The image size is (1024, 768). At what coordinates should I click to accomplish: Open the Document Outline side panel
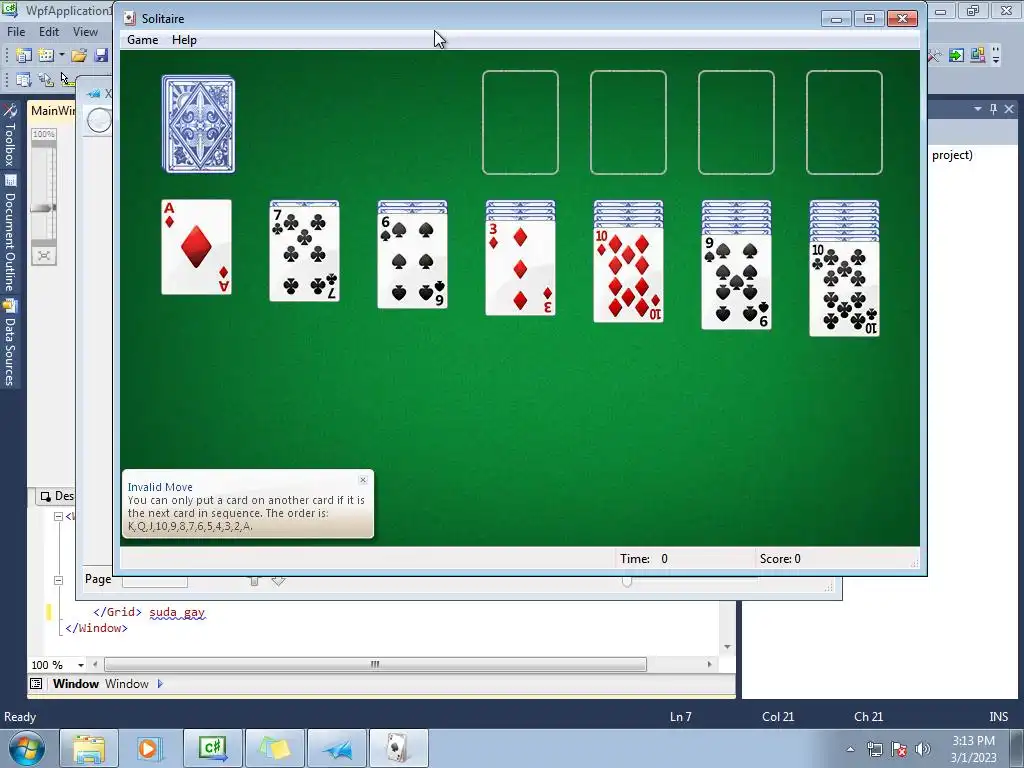pyautogui.click(x=10, y=232)
